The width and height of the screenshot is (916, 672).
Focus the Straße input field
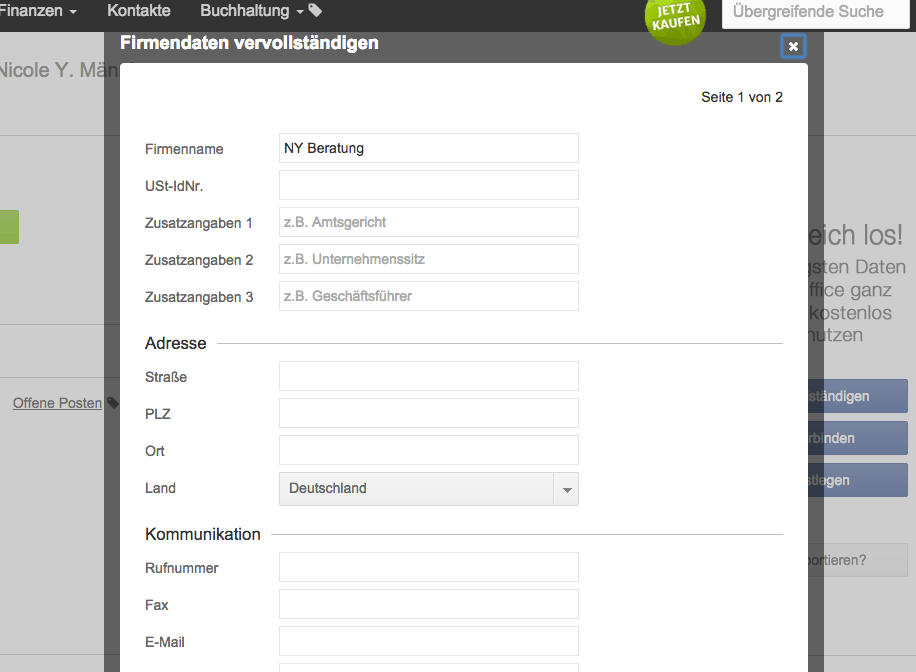tap(428, 376)
